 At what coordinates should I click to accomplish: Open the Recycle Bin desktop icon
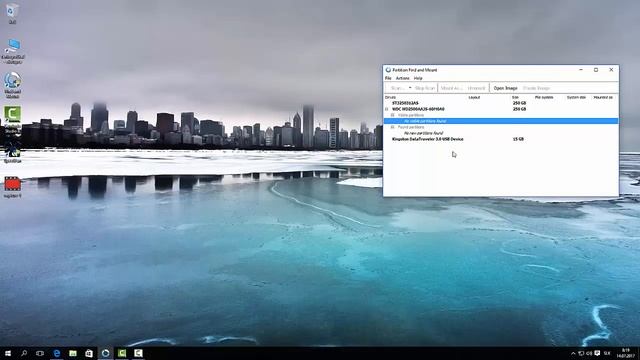pyautogui.click(x=12, y=13)
